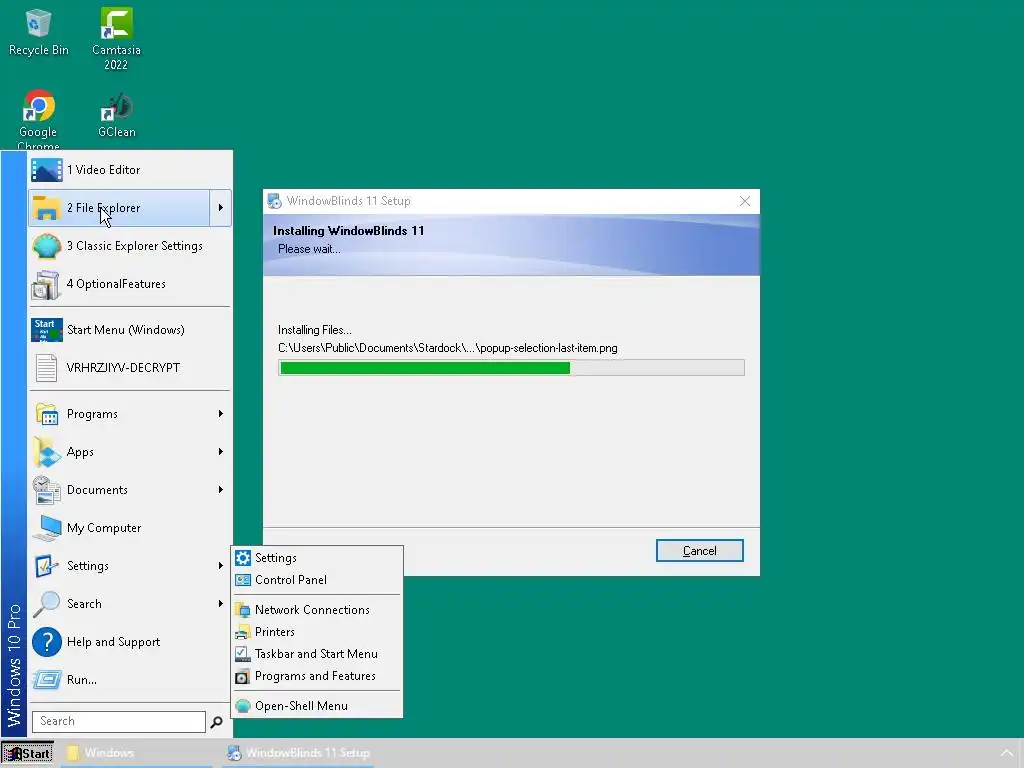Click the 'Installing Files...' status text
Screen dimensions: 1024x768
pyautogui.click(x=315, y=330)
